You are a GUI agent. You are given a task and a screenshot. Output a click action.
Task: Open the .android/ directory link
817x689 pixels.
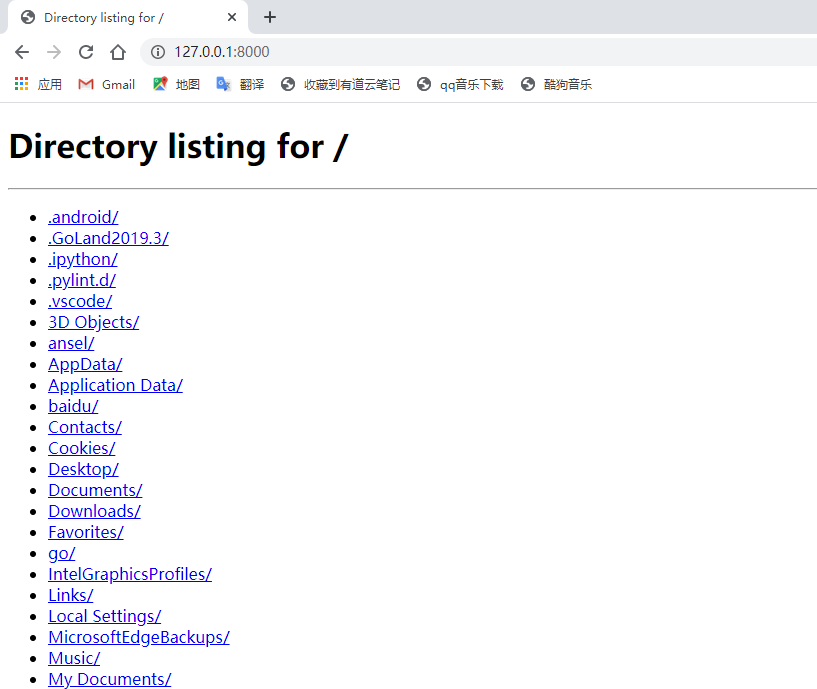click(83, 217)
